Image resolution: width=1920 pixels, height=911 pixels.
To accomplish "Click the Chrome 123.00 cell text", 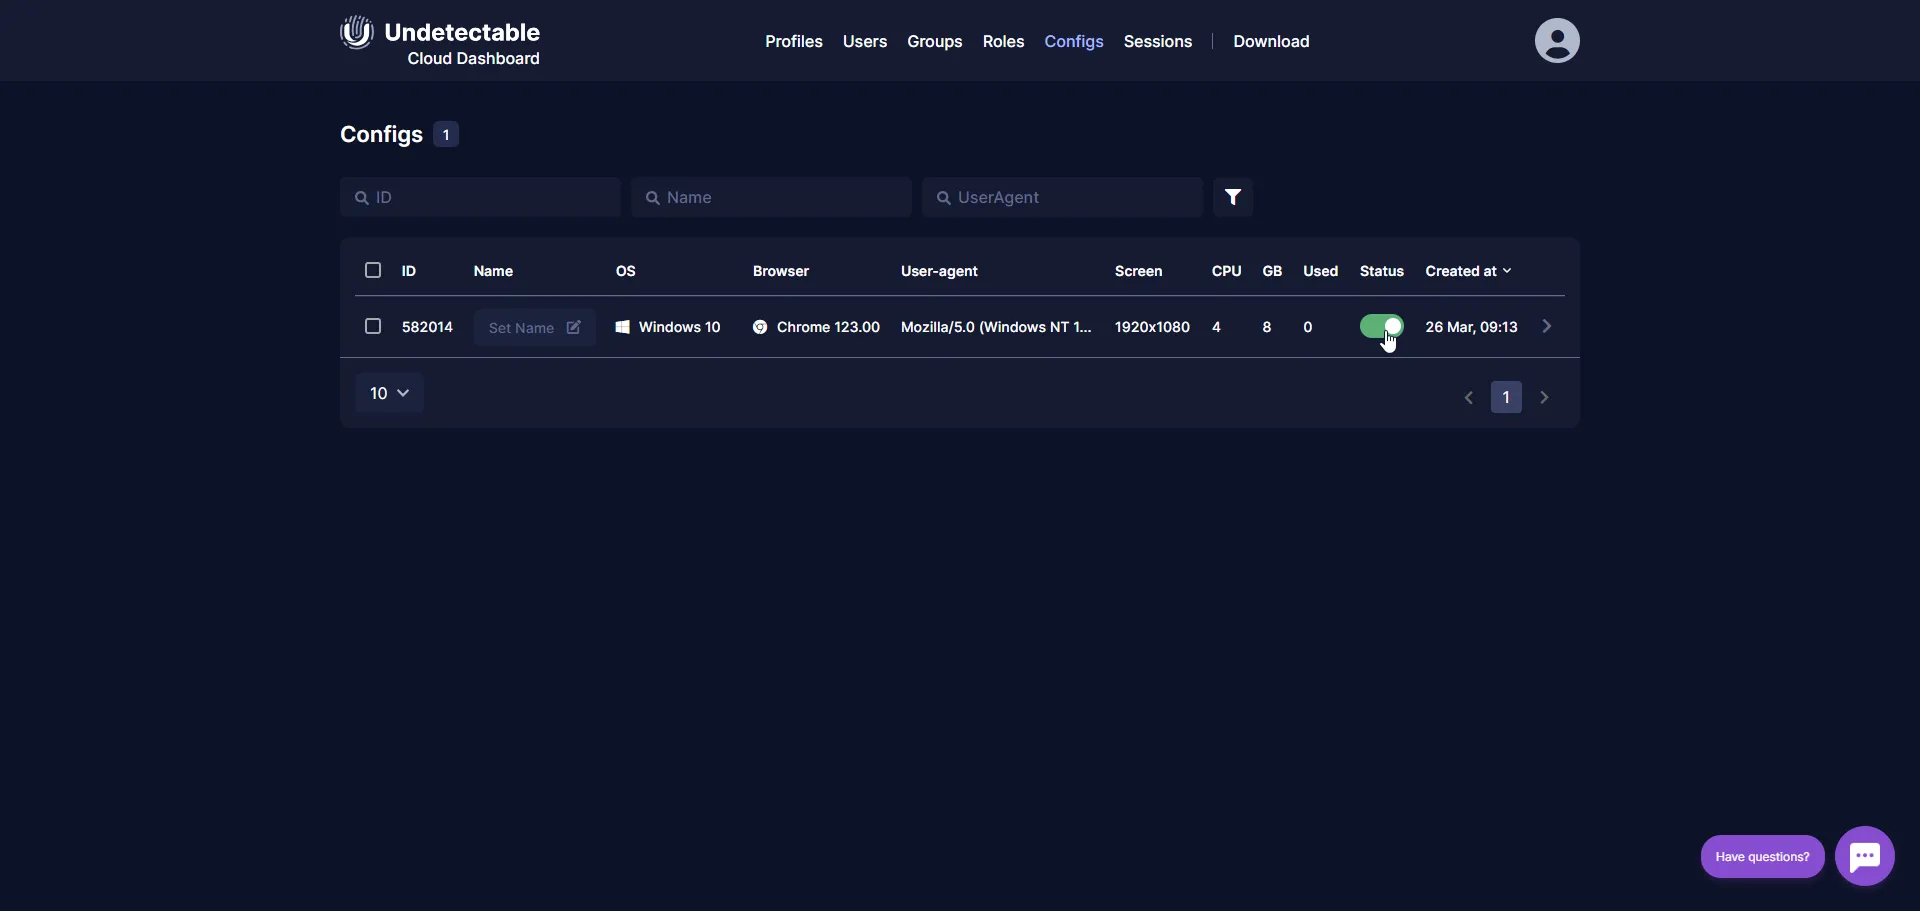I will (x=828, y=327).
